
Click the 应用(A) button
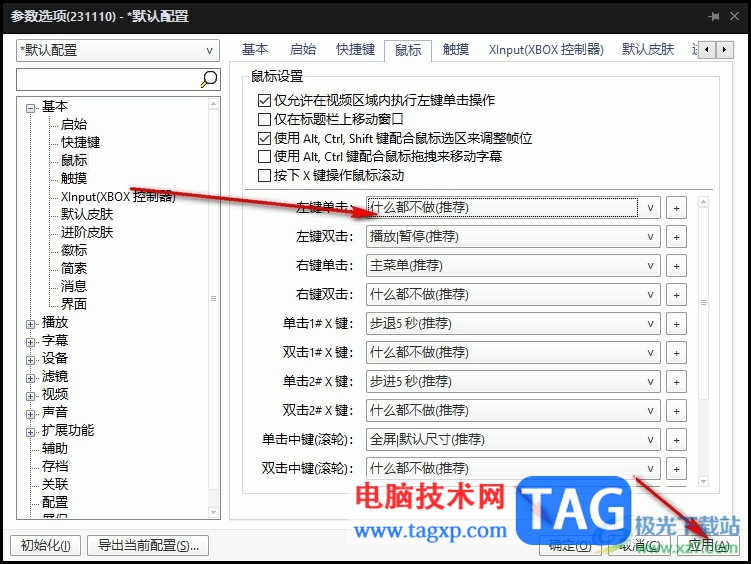(708, 545)
